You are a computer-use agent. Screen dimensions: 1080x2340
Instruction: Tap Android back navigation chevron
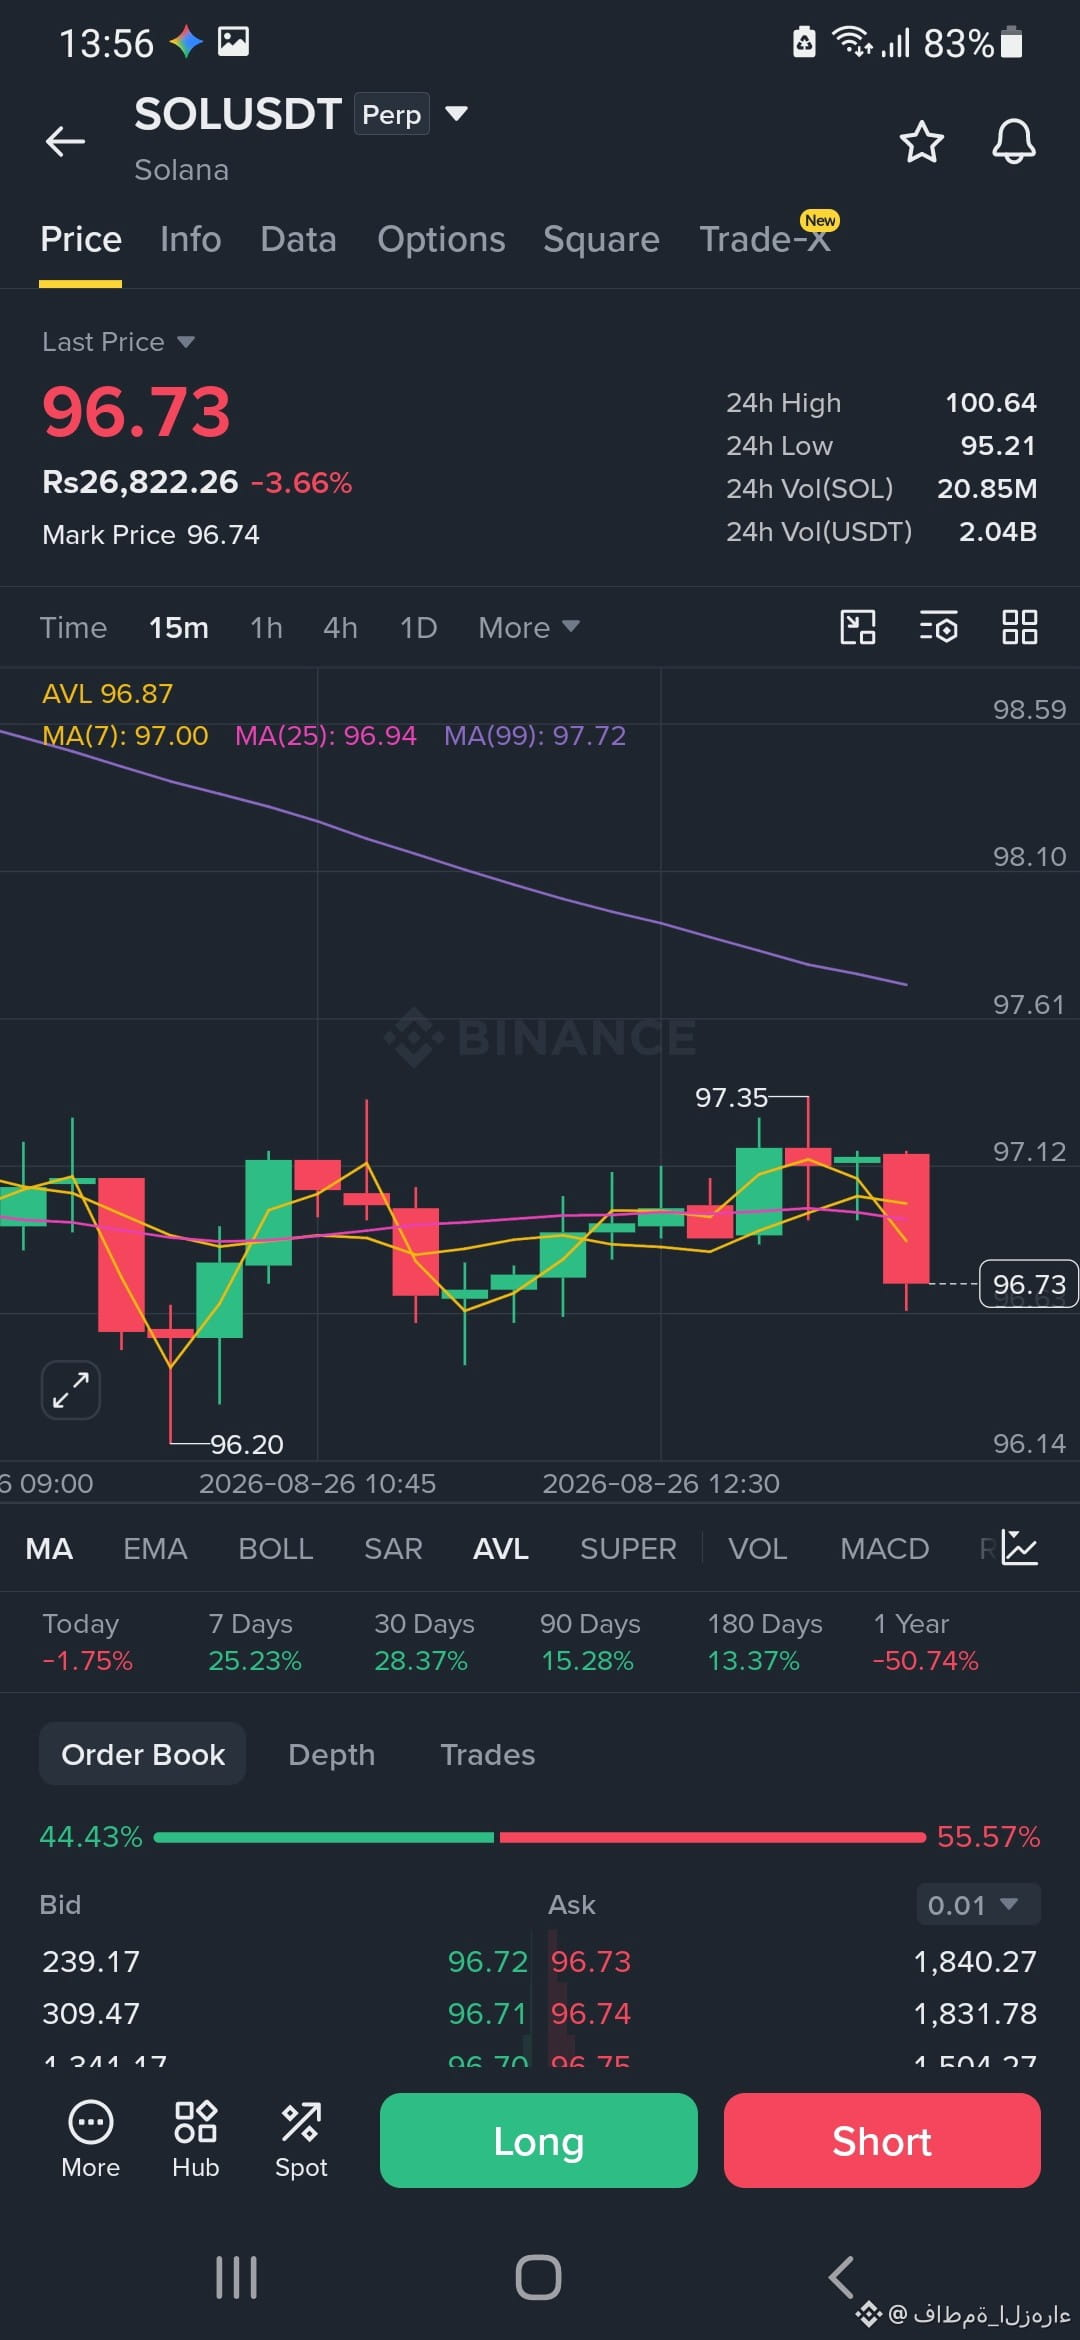841,2277
